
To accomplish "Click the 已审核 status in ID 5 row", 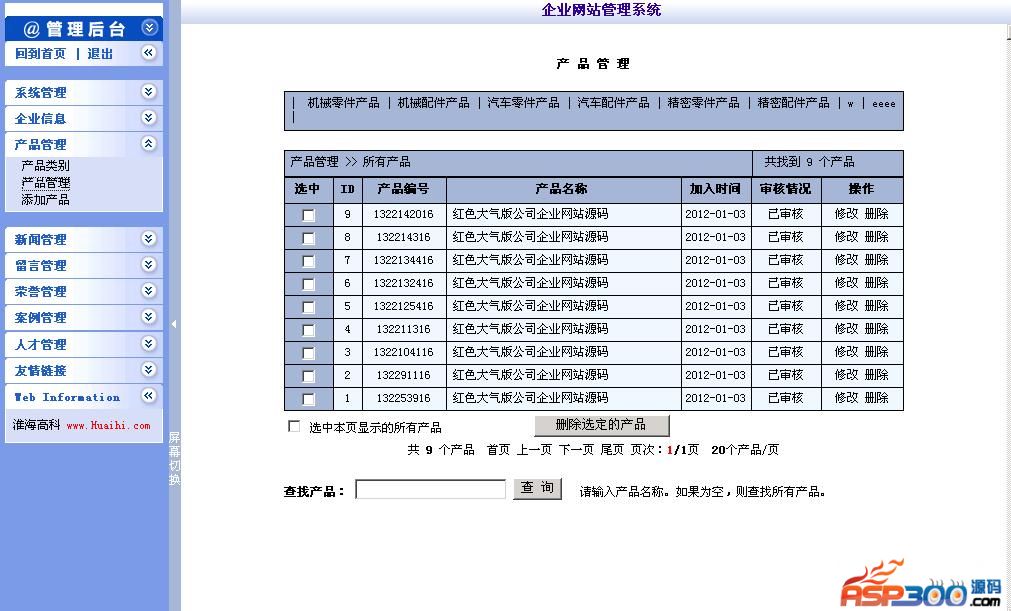I will click(x=785, y=306).
